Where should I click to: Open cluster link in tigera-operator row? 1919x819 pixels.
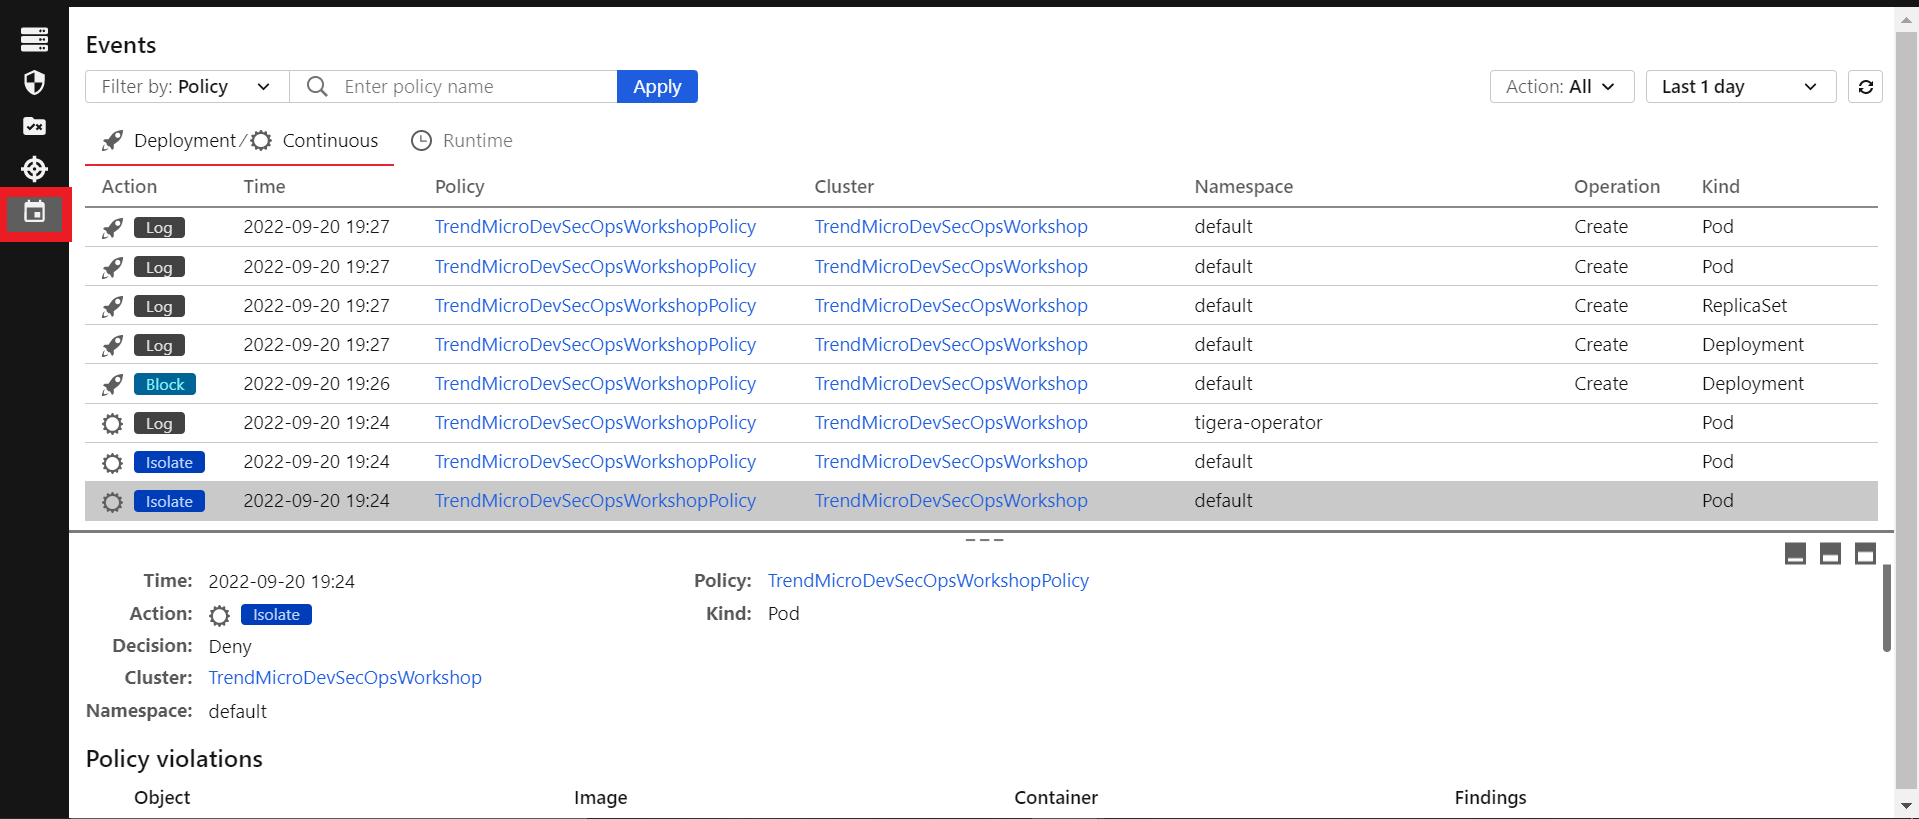951,423
